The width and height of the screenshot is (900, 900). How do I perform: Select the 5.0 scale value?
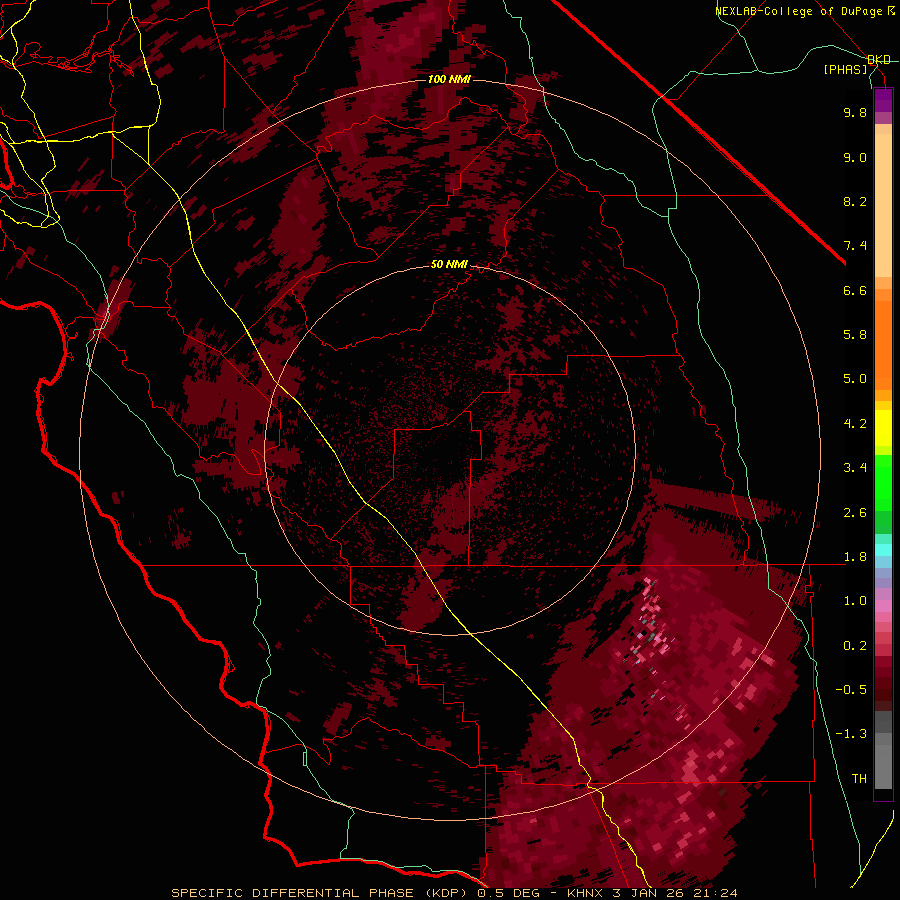coord(855,379)
